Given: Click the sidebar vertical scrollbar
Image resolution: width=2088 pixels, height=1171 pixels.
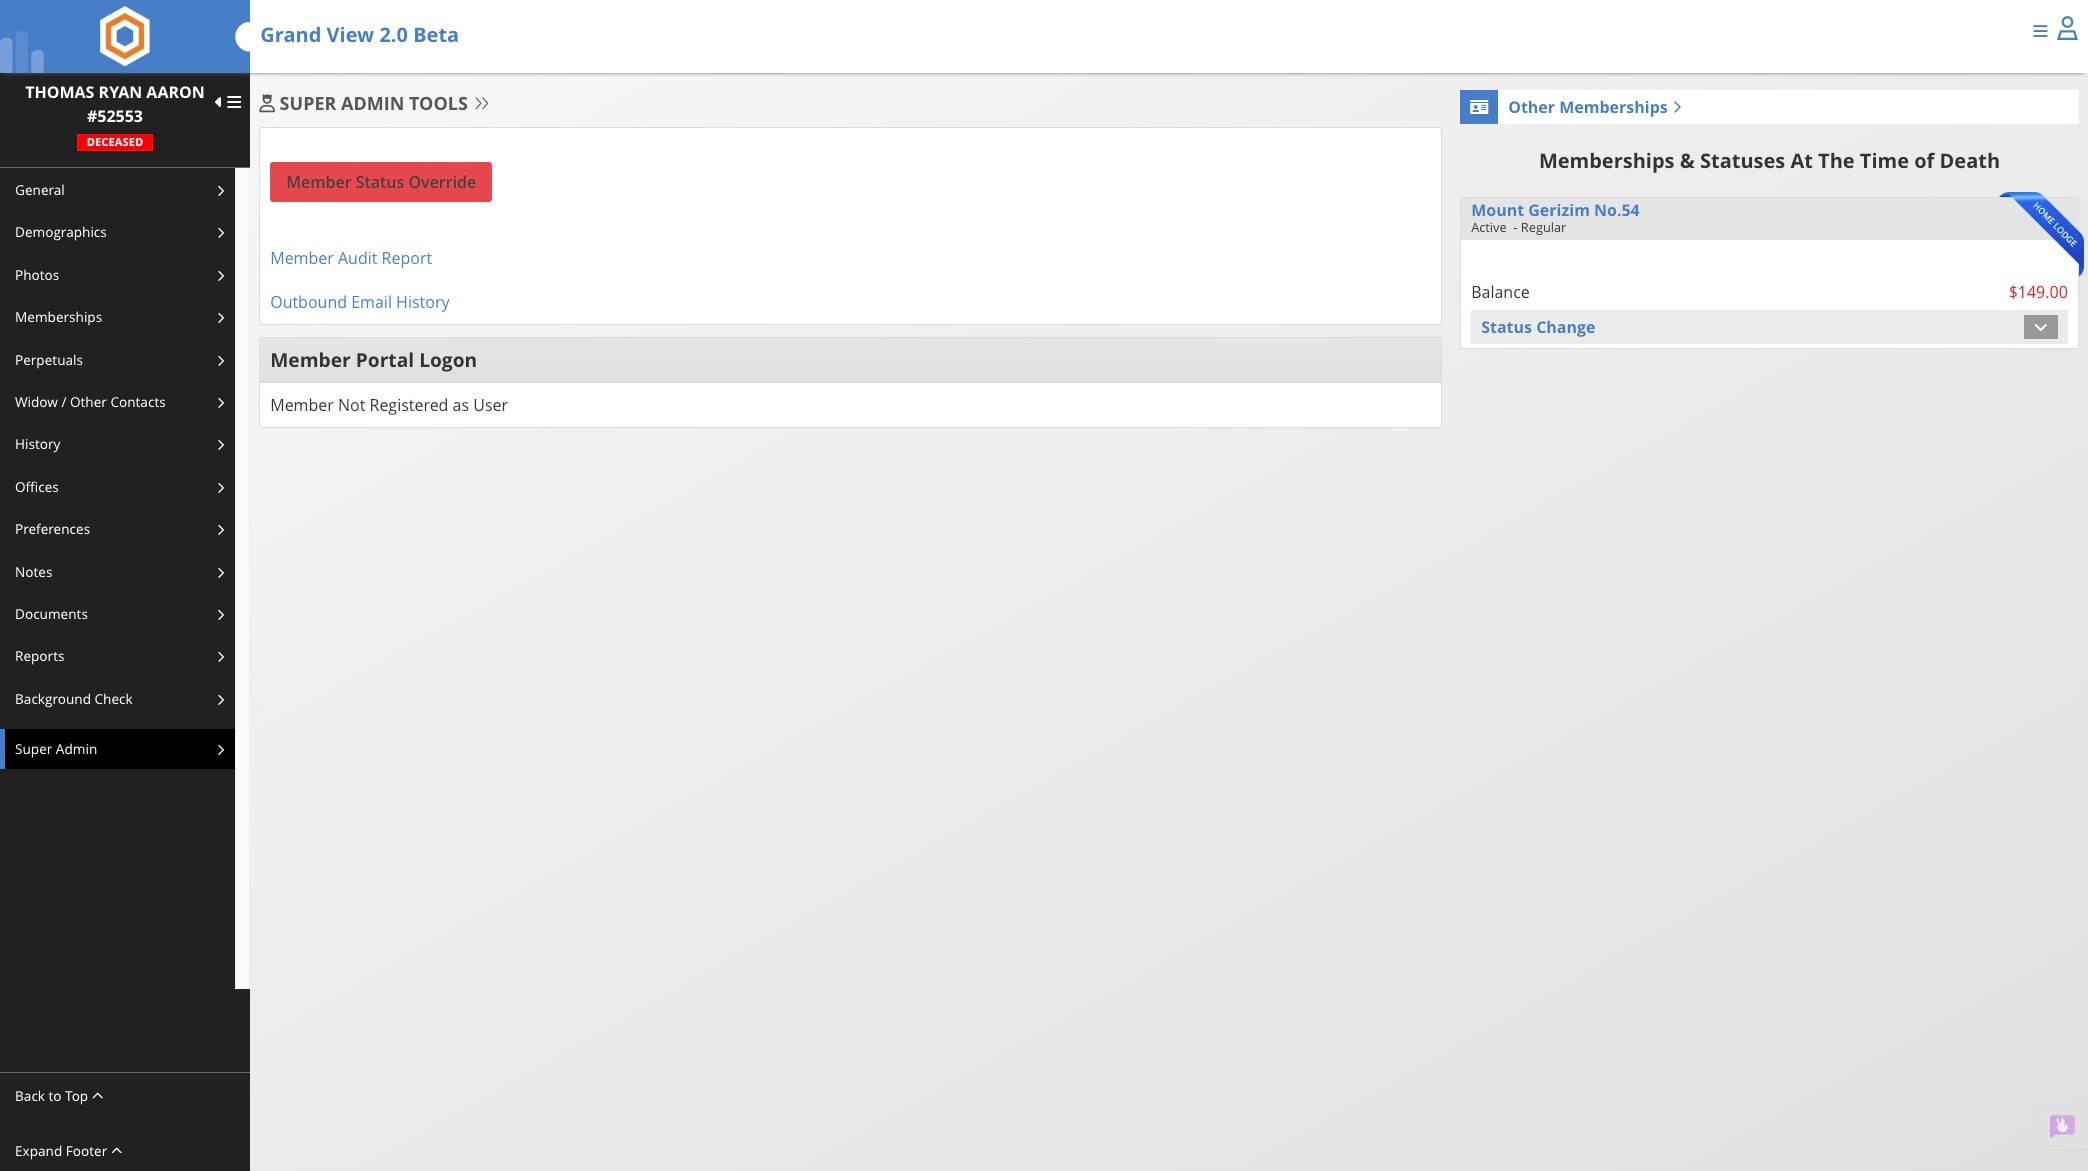Looking at the screenshot, I should [242, 578].
